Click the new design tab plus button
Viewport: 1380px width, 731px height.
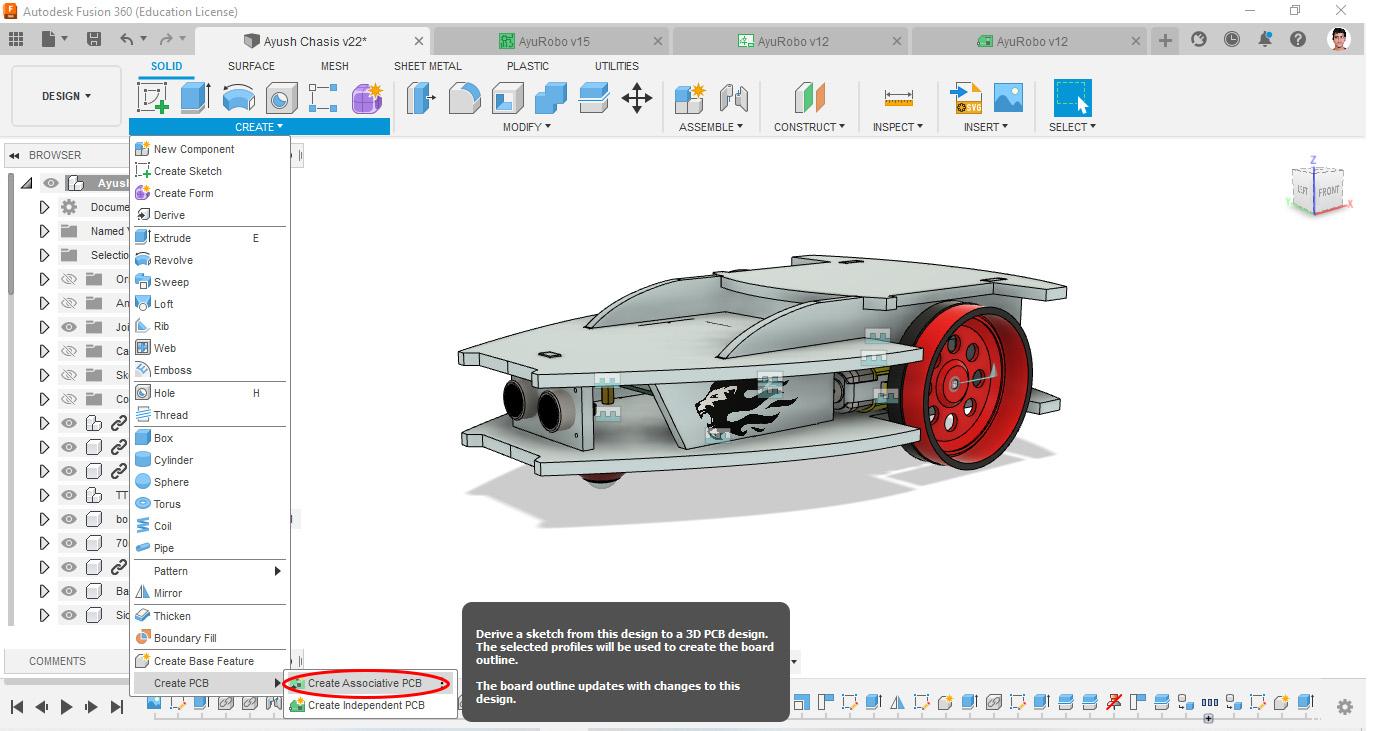pos(1165,40)
